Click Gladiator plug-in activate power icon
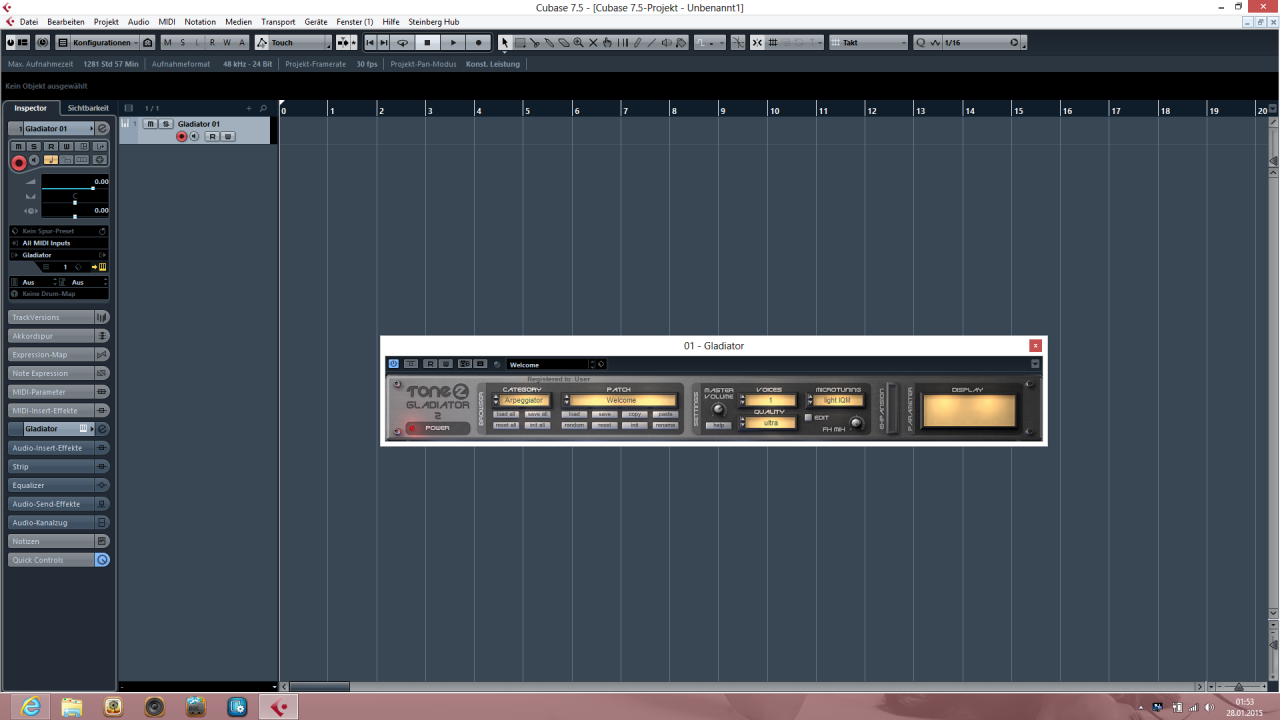This screenshot has width=1280, height=720. tap(393, 364)
